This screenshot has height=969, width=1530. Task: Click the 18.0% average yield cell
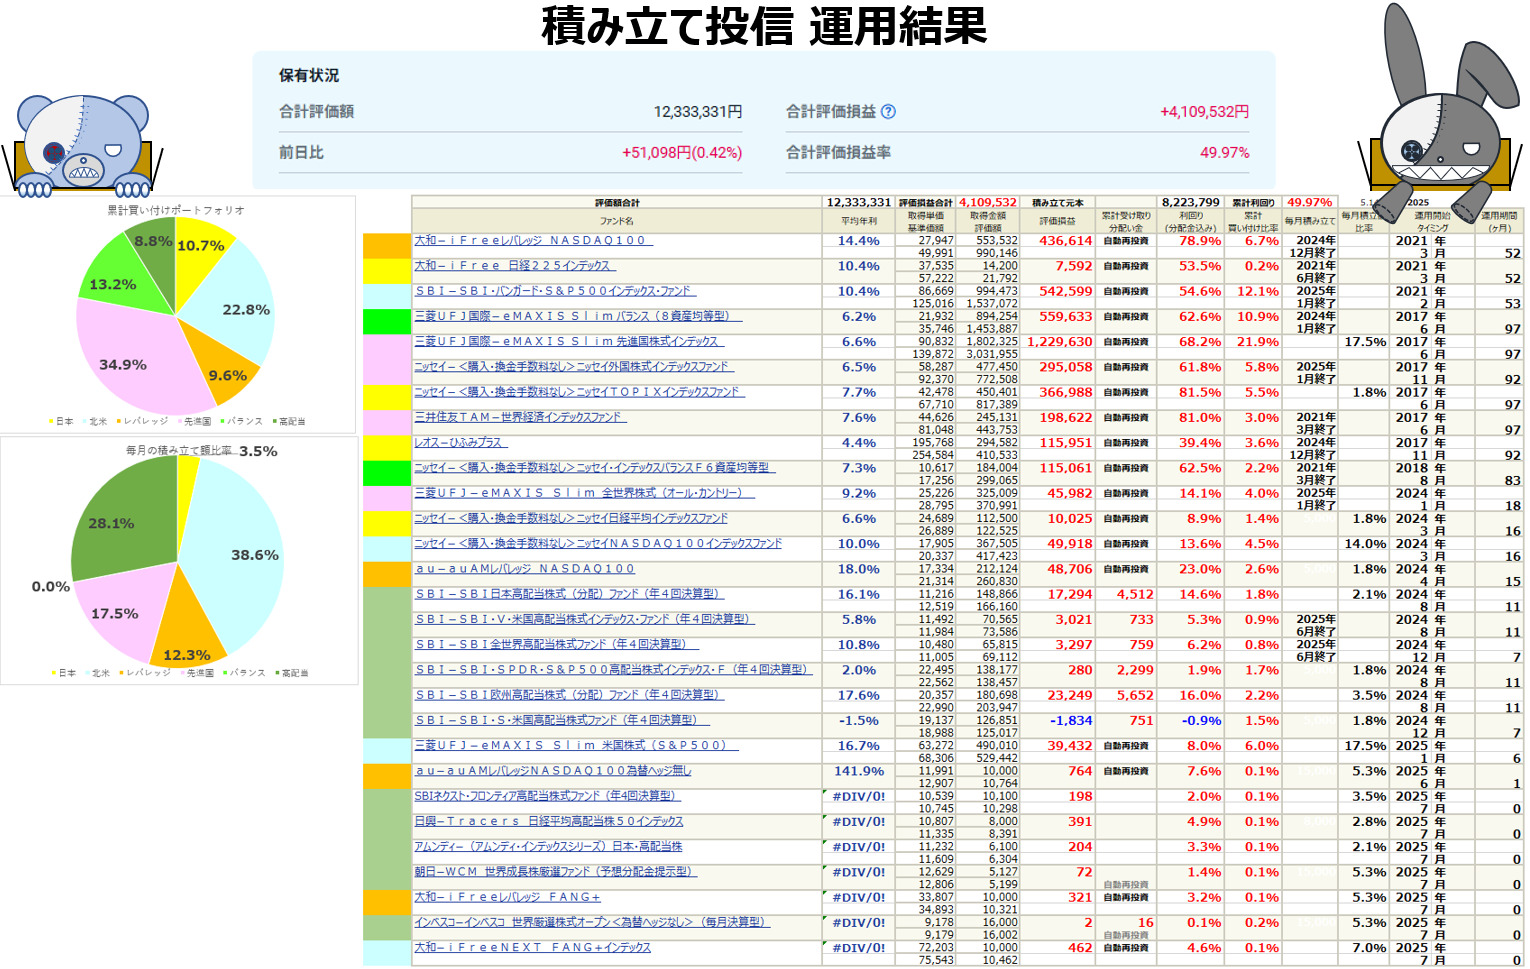(x=859, y=569)
